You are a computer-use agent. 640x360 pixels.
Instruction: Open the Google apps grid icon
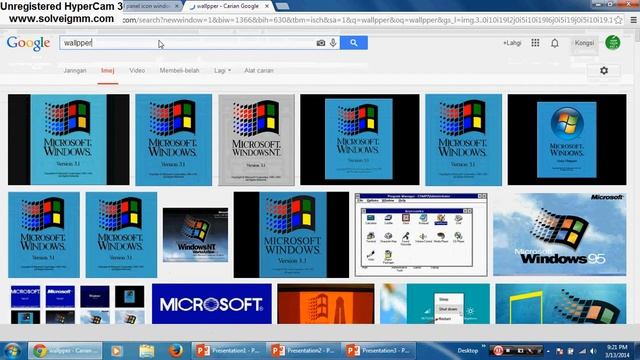click(535, 42)
